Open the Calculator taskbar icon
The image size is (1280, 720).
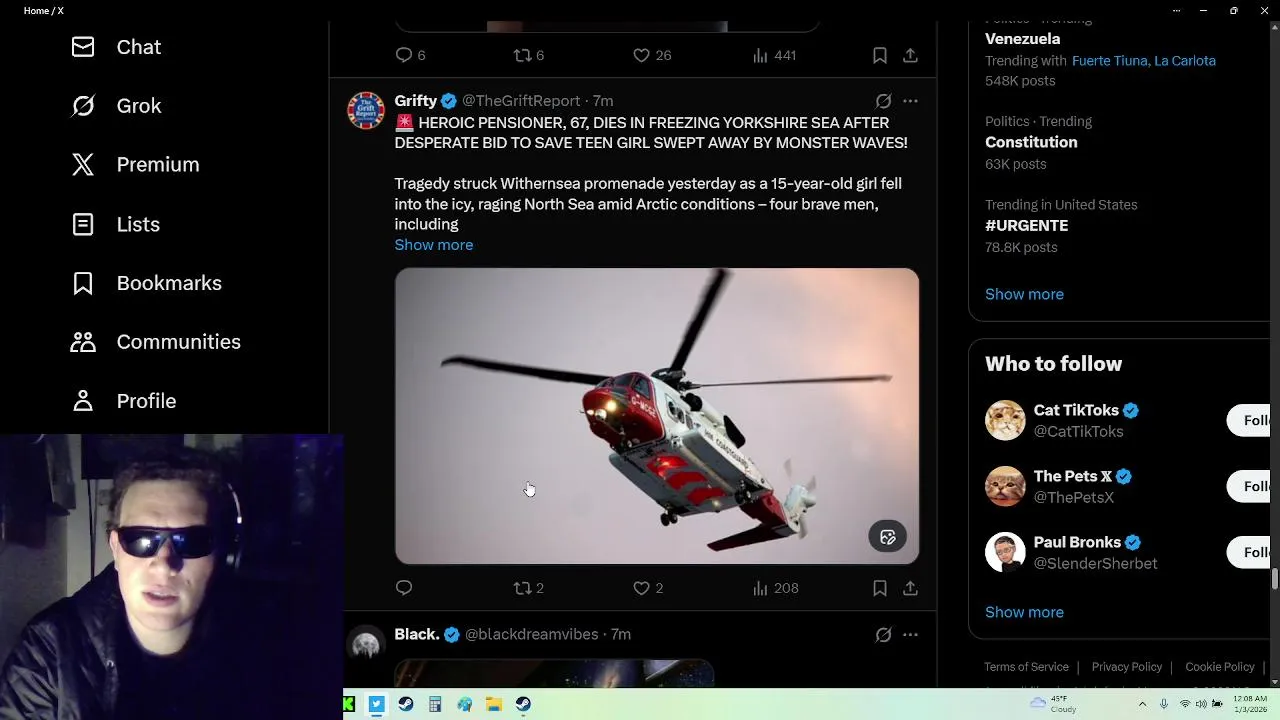pos(435,704)
